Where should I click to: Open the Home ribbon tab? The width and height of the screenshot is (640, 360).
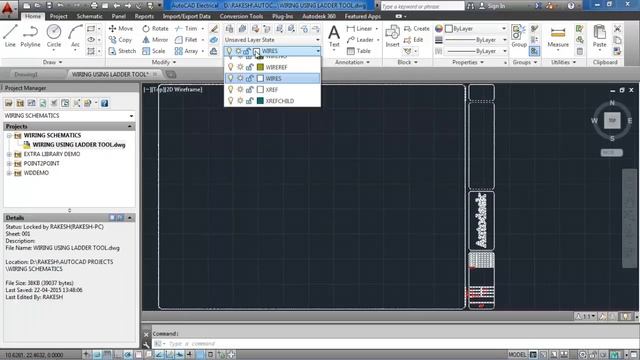click(33, 16)
